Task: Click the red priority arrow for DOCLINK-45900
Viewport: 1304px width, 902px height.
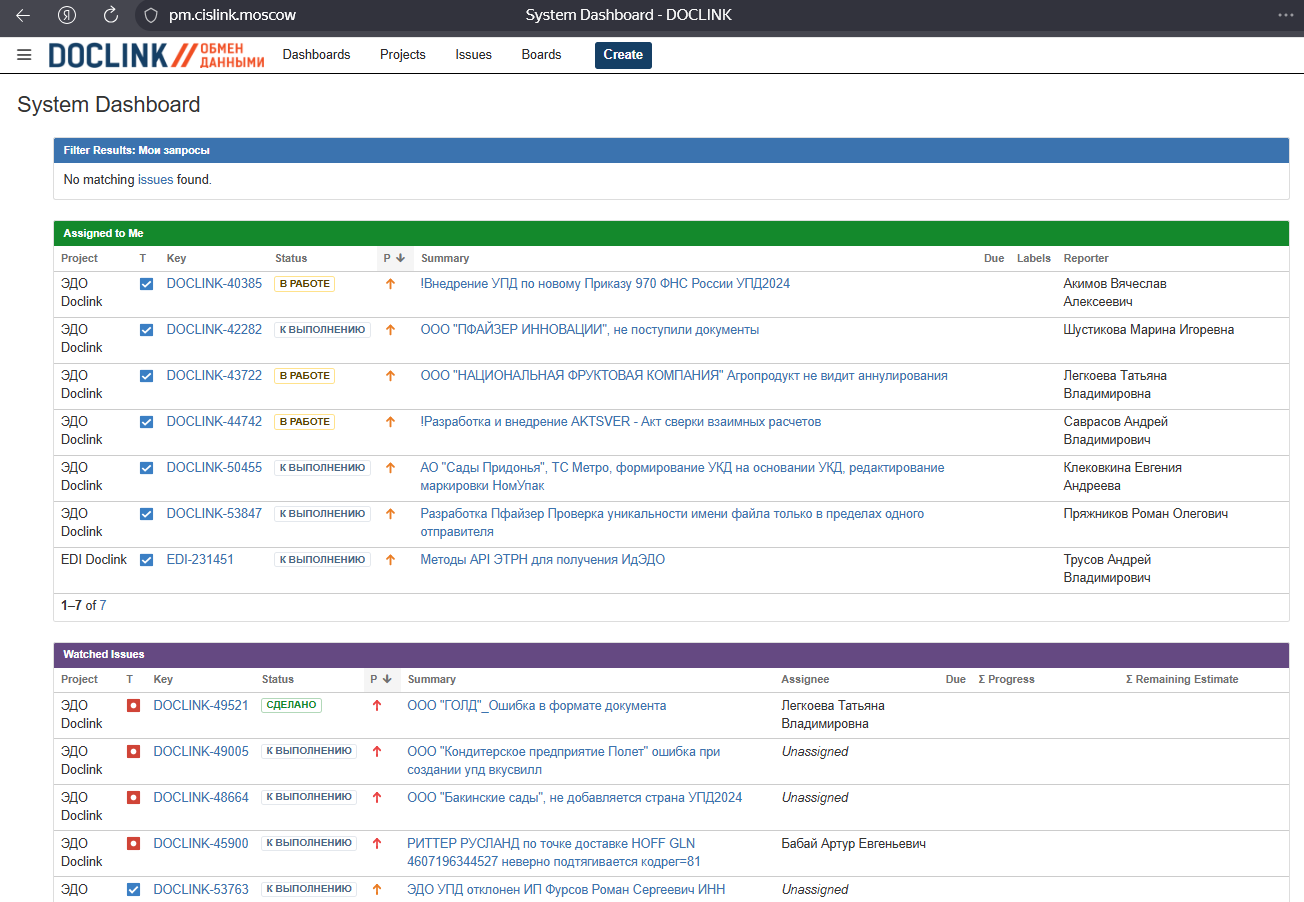Action: (377, 844)
